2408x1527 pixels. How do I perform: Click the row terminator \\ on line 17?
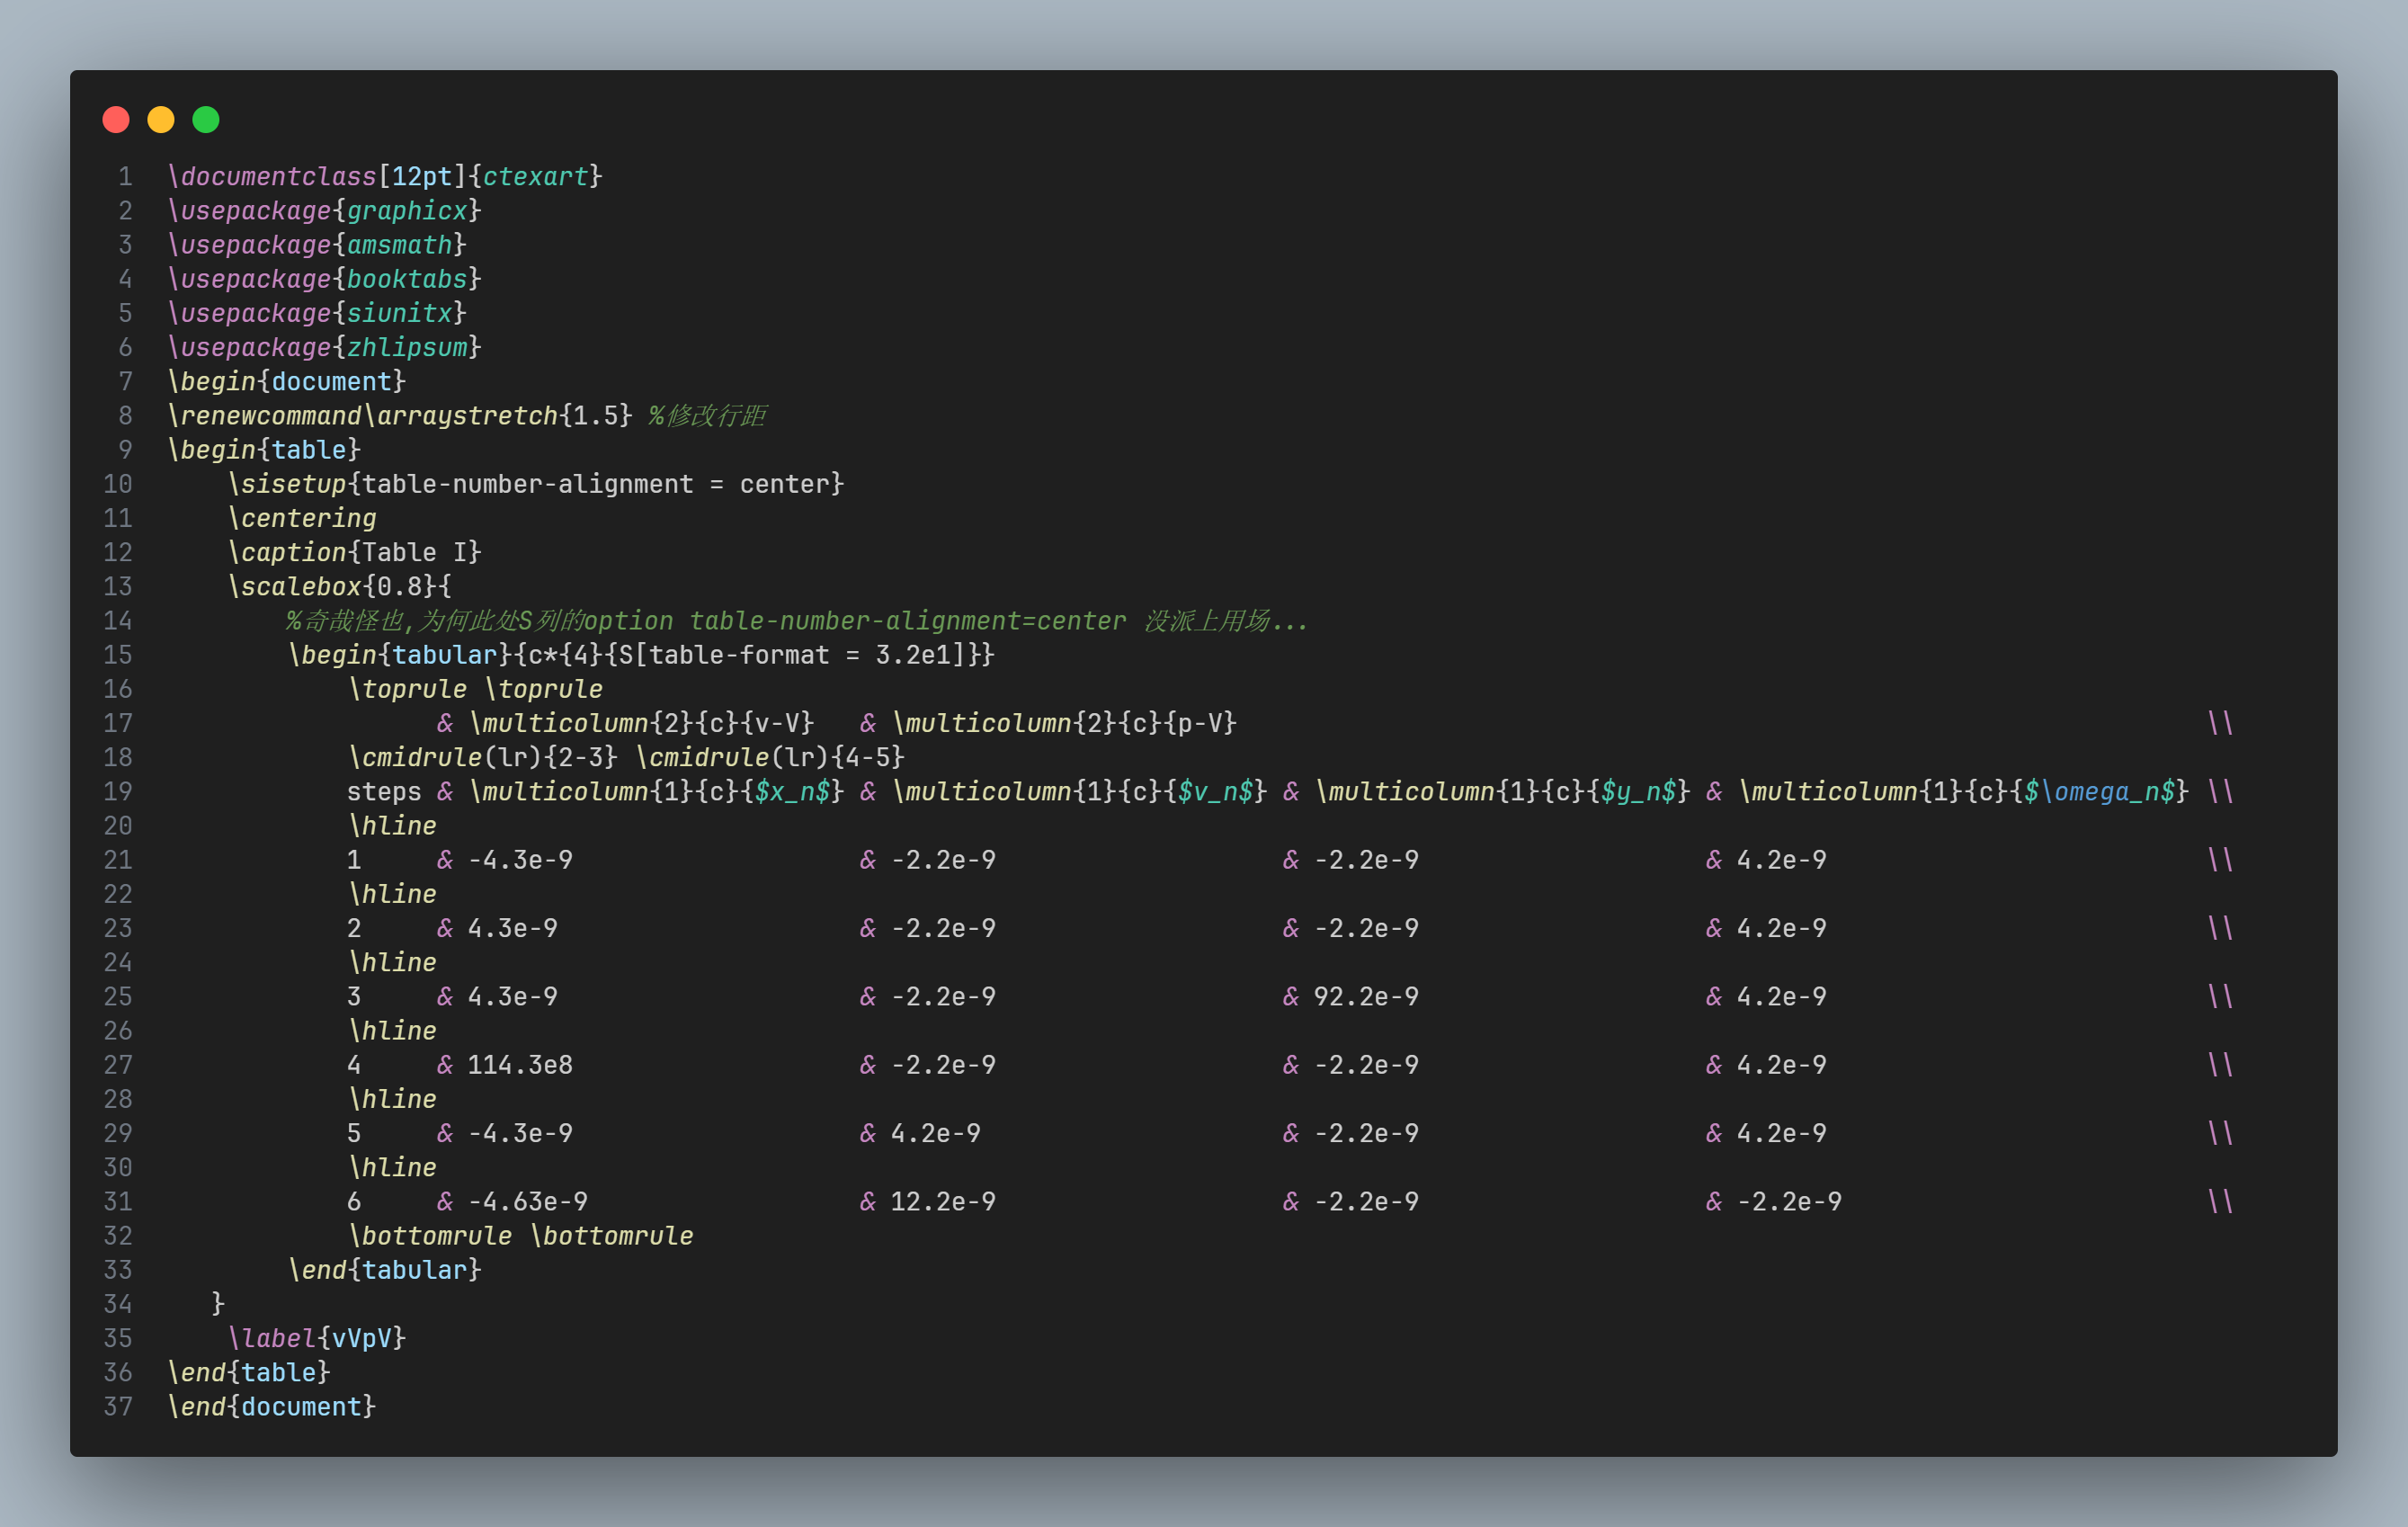click(2220, 723)
